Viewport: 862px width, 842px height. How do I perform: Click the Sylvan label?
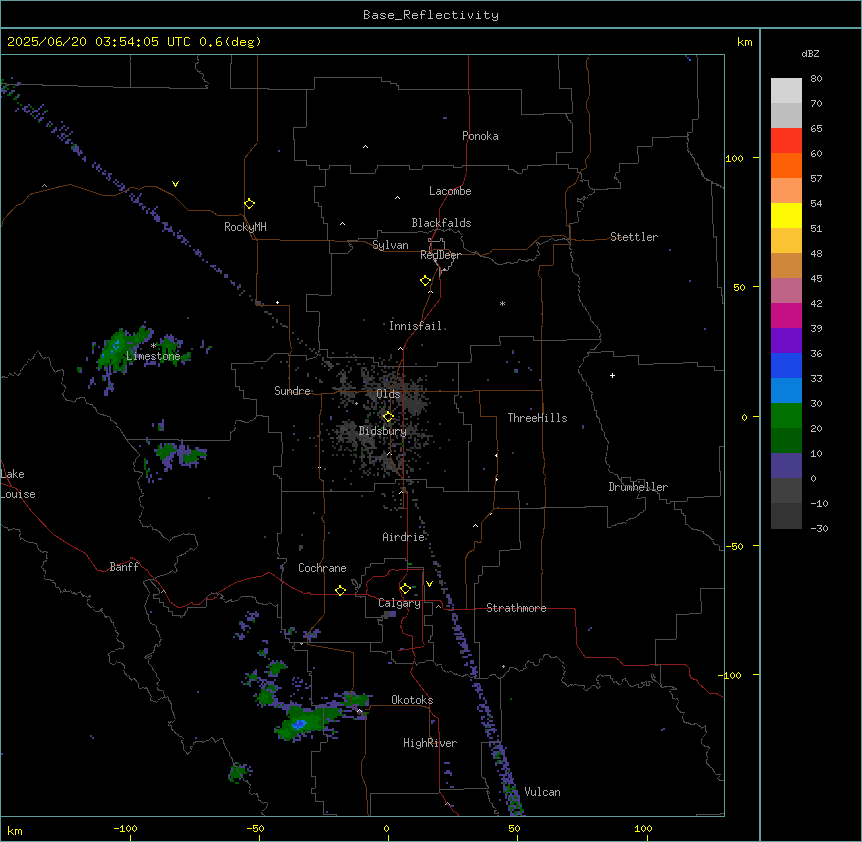(x=390, y=245)
